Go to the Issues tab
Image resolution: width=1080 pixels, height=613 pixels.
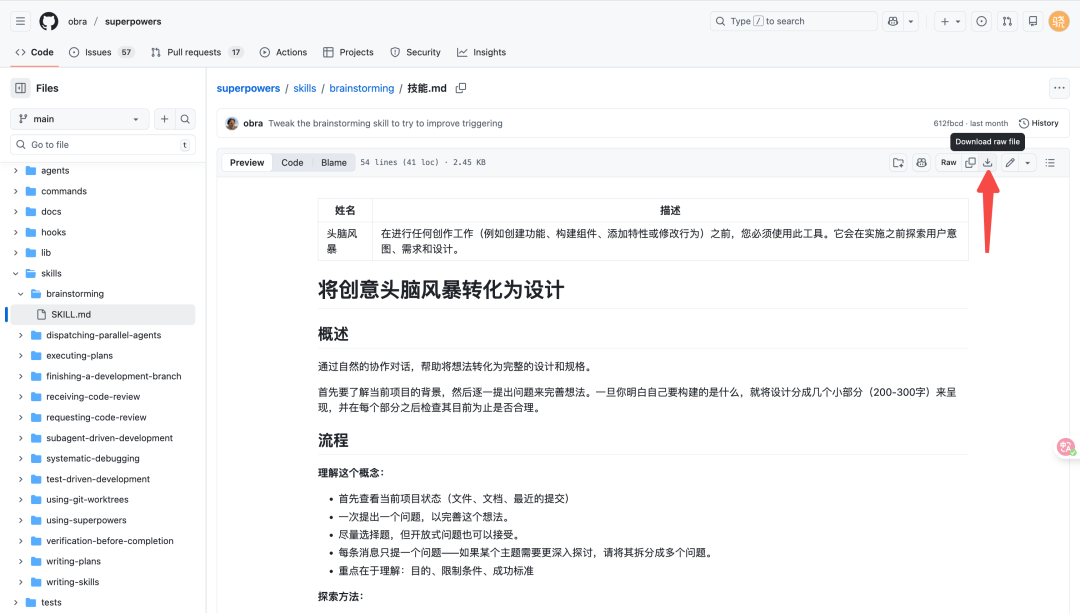click(x=98, y=52)
